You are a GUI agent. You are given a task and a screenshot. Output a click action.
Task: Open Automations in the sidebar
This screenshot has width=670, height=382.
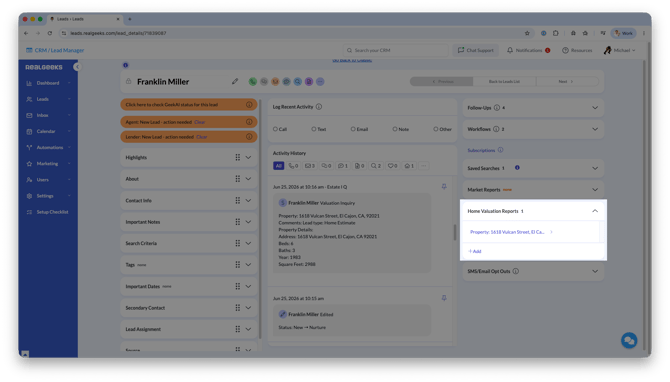[x=48, y=147]
